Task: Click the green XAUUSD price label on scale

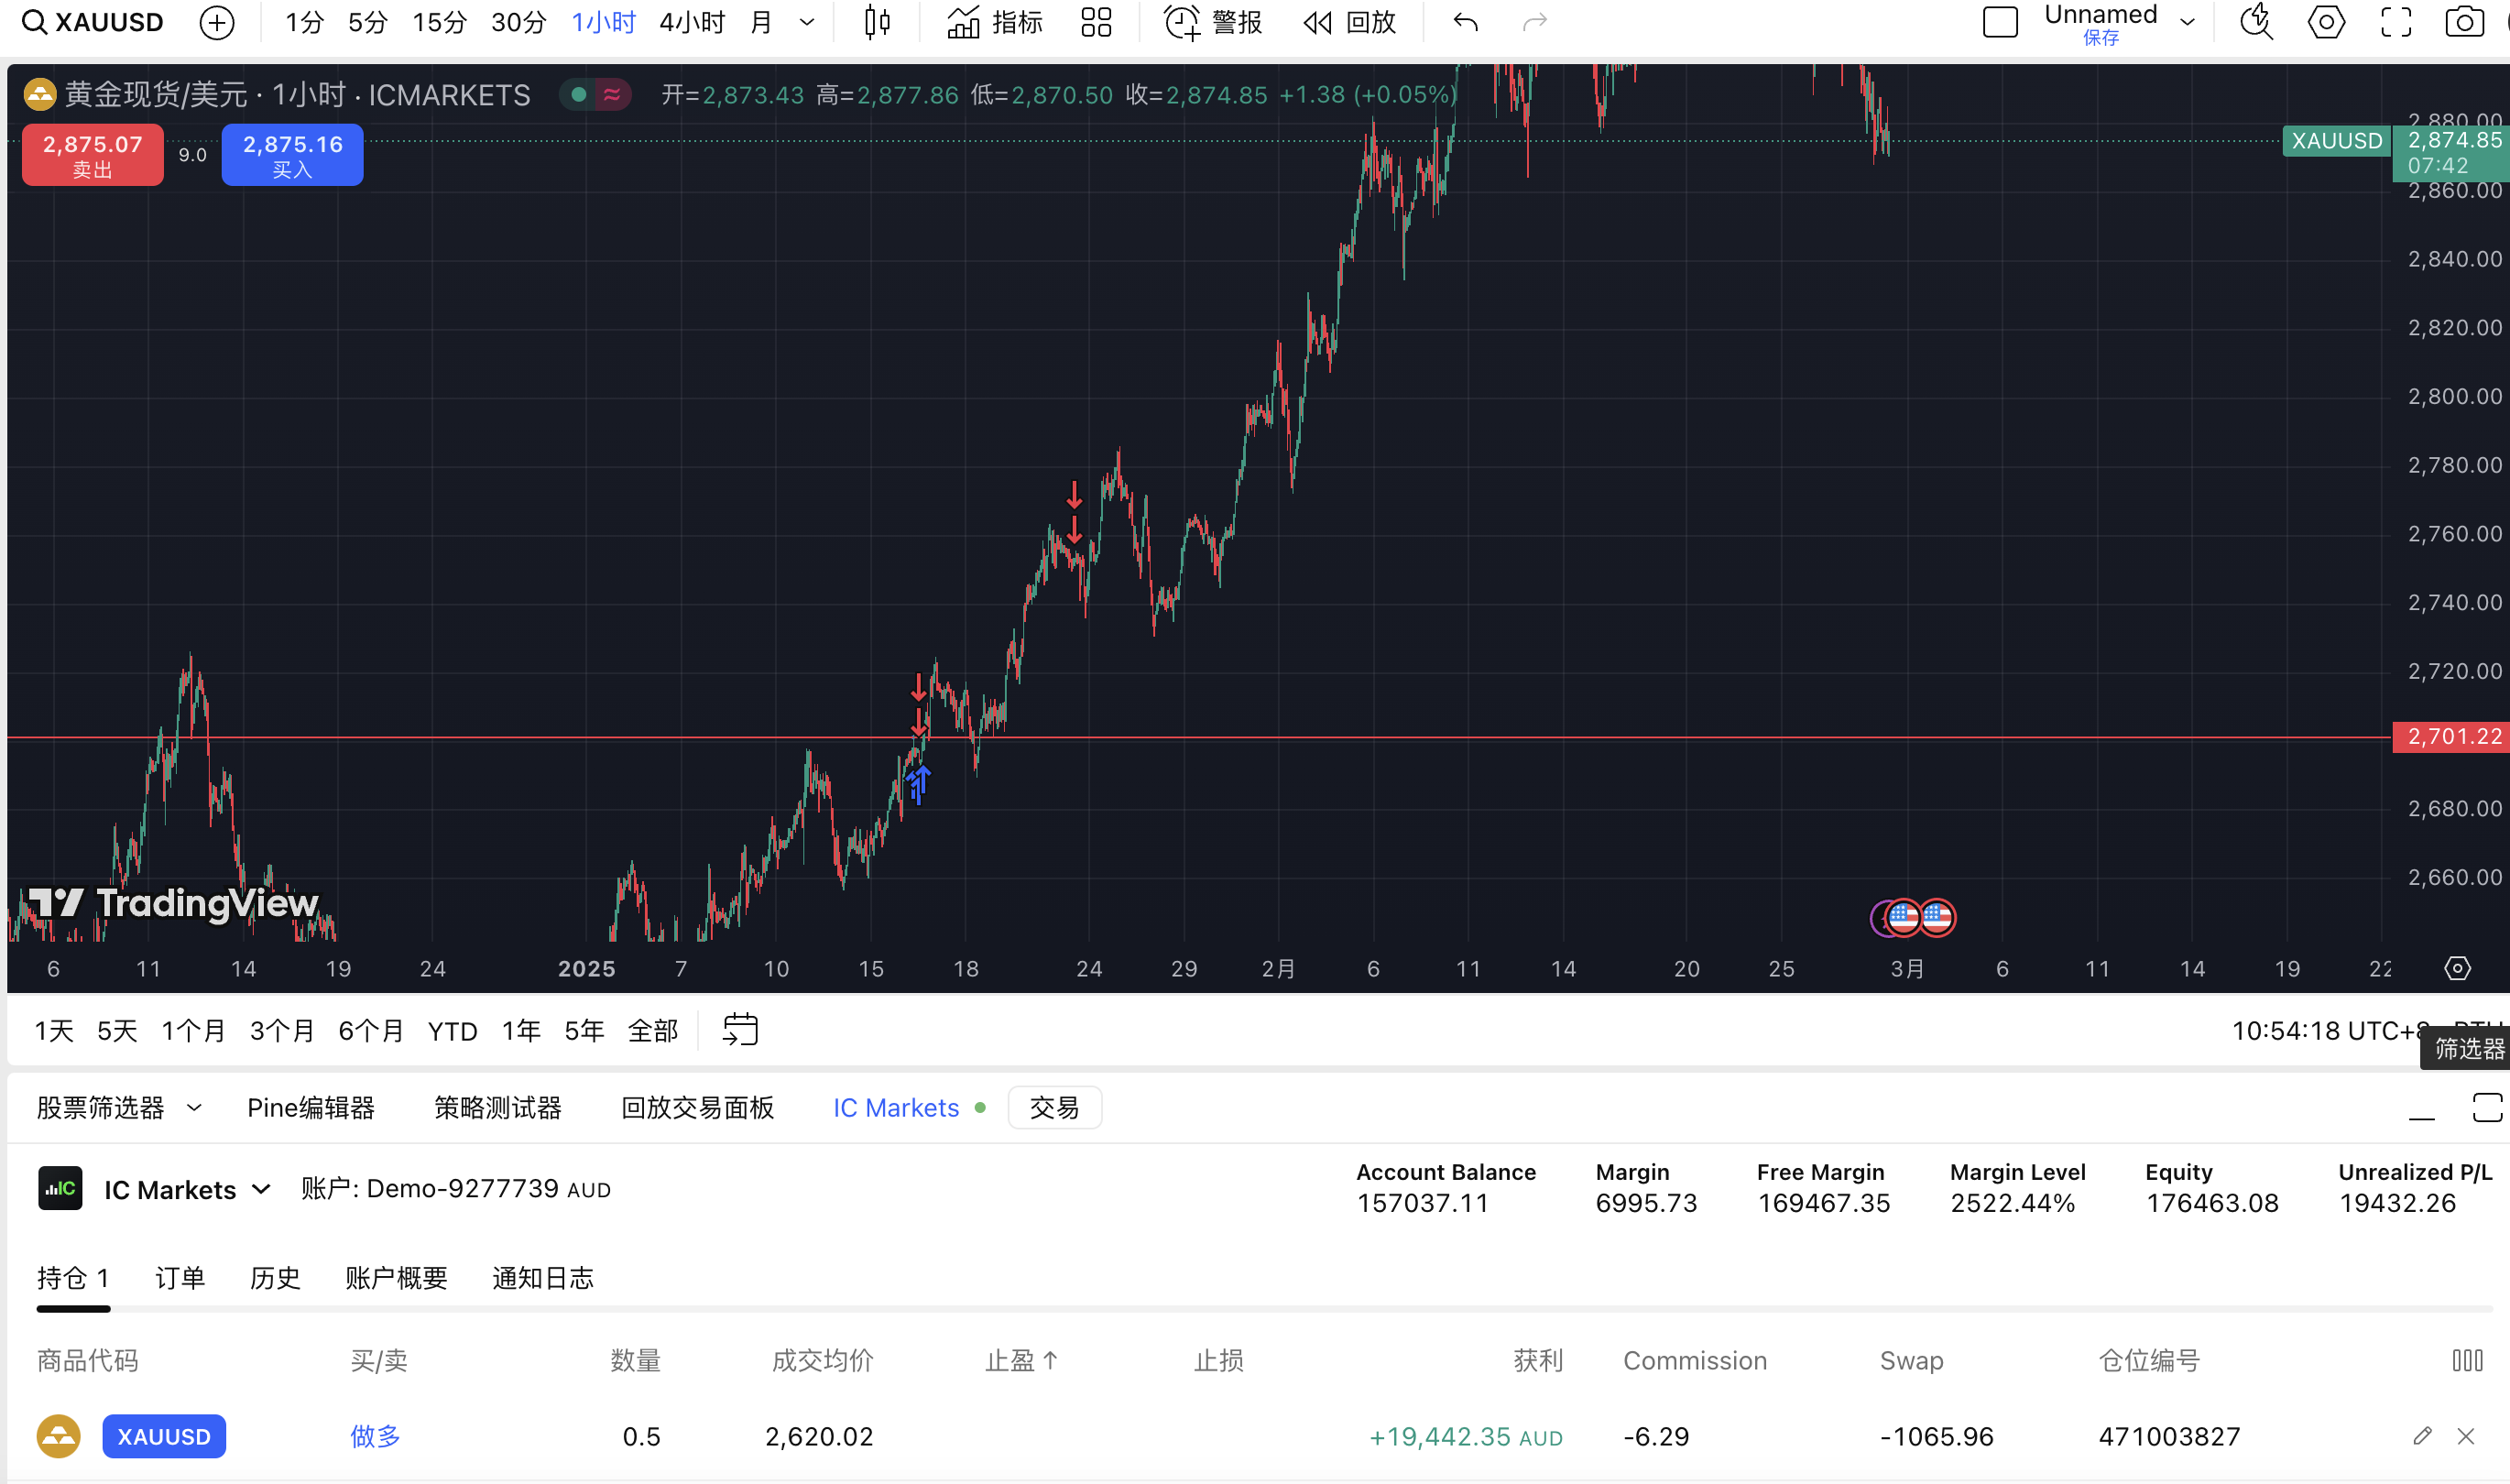Action: (x=2337, y=141)
